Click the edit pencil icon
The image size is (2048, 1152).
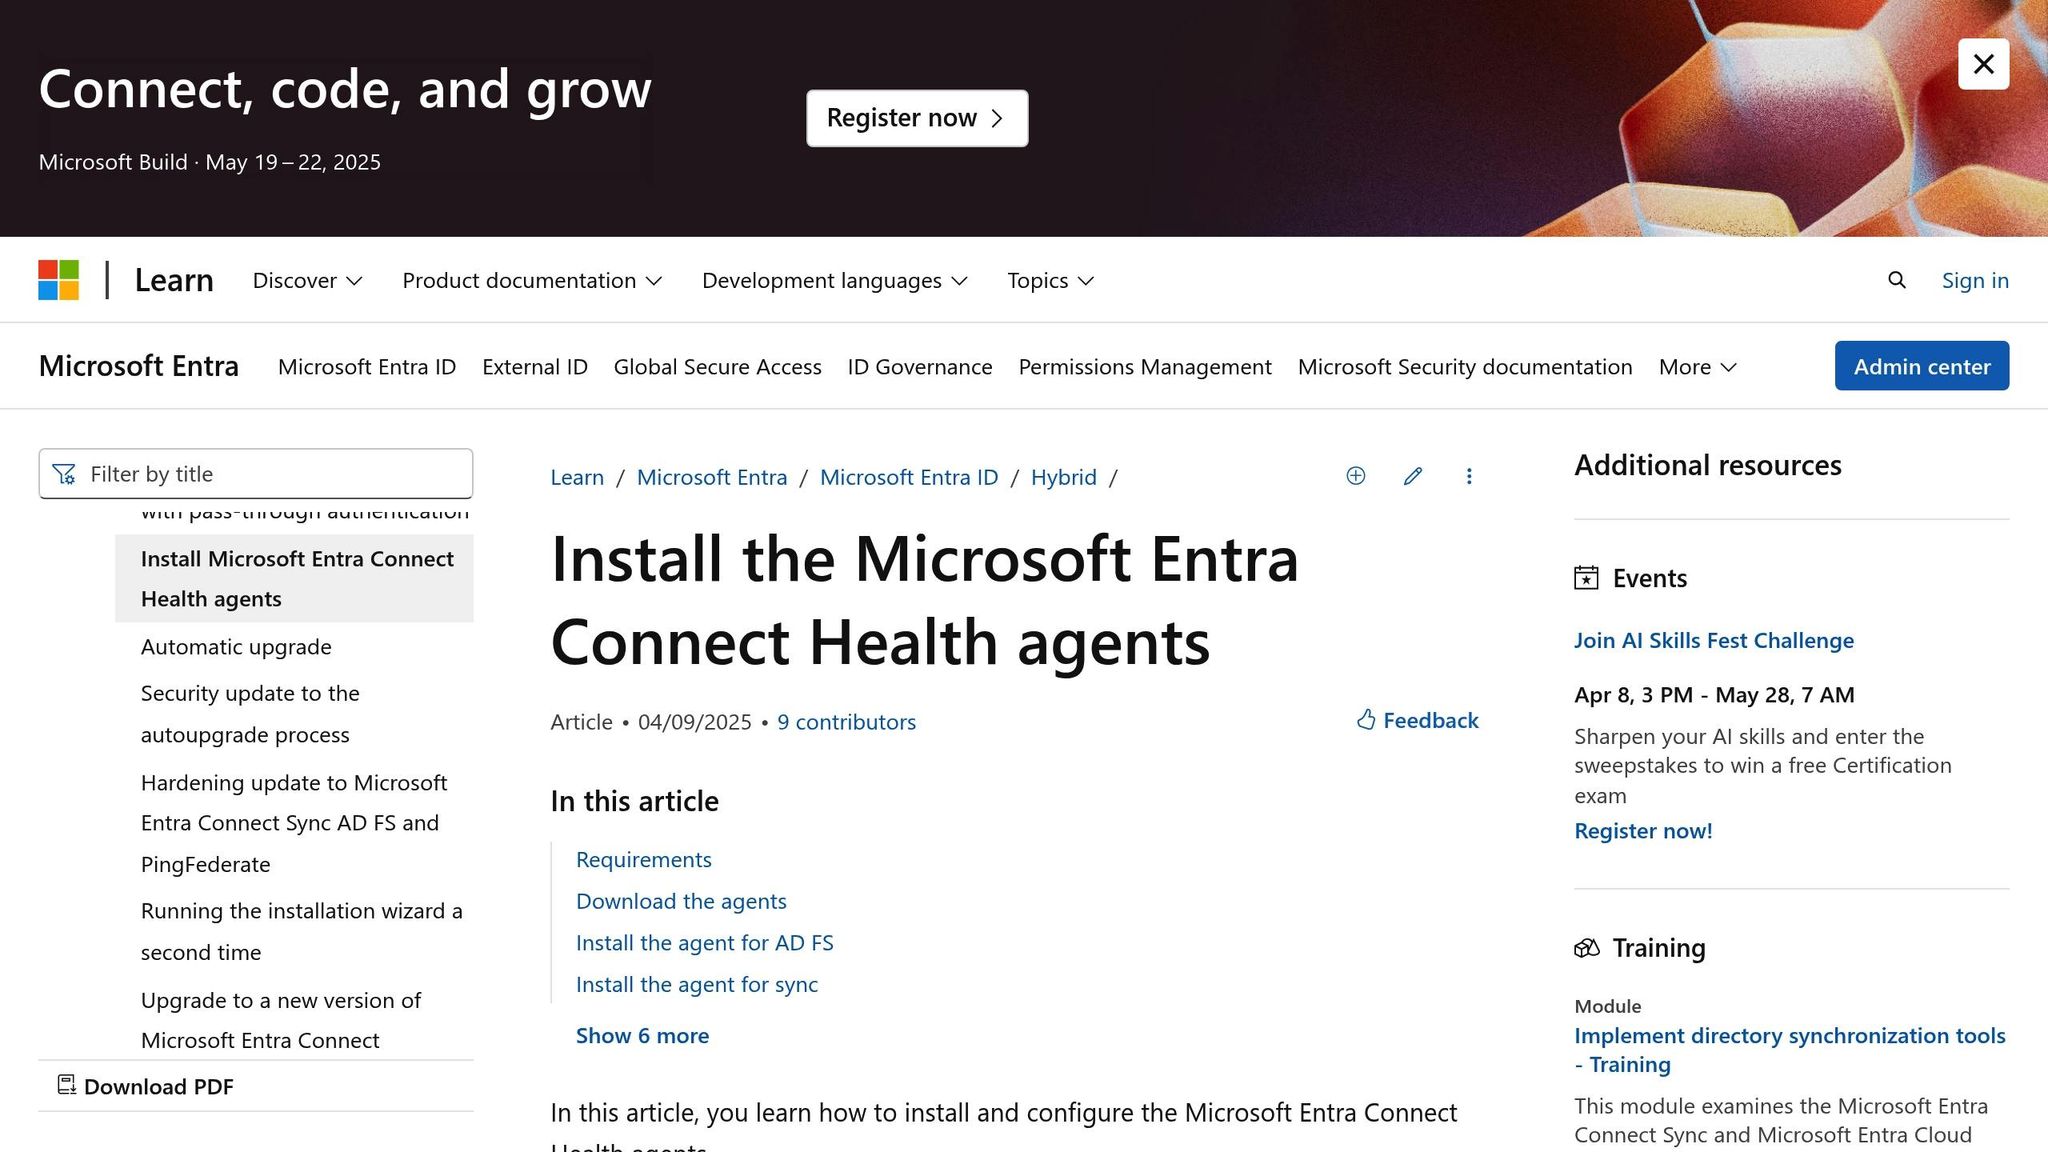[1413, 476]
